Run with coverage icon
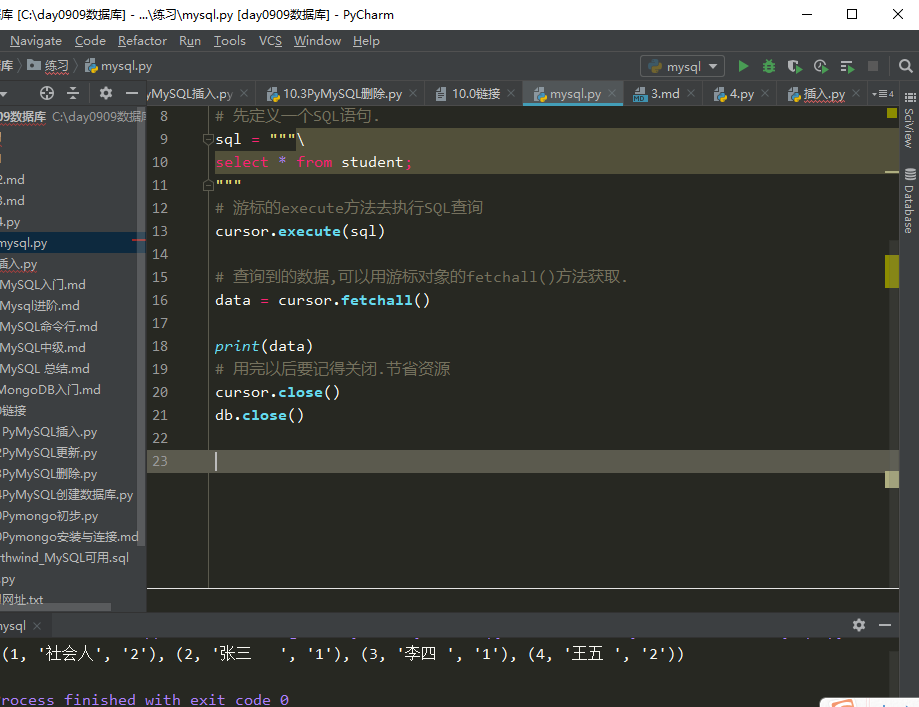This screenshot has height=707, width=919. 795,66
